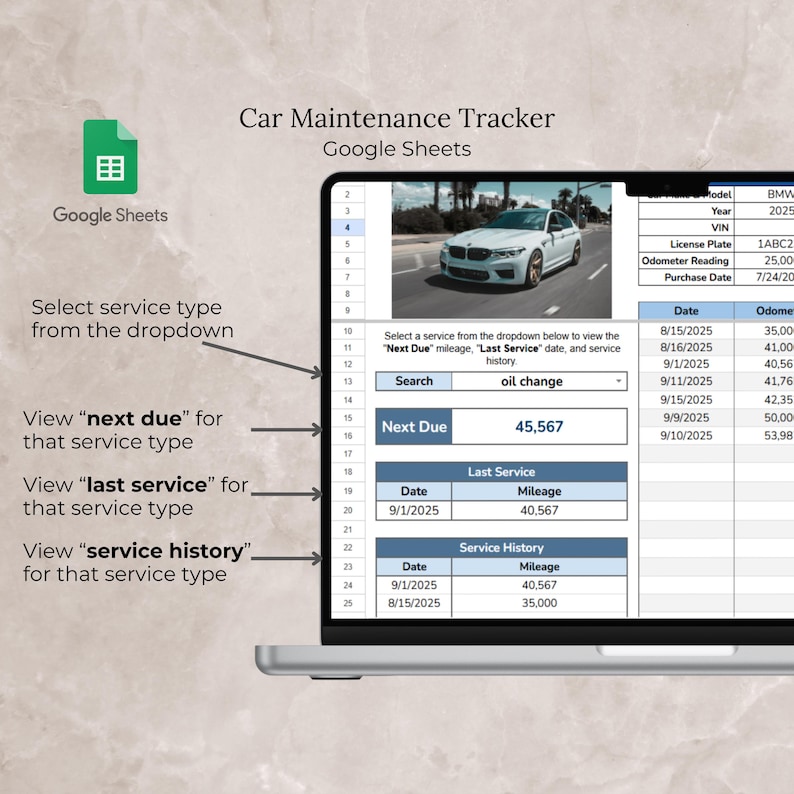Click the 35,000 mileage cell

point(539,603)
